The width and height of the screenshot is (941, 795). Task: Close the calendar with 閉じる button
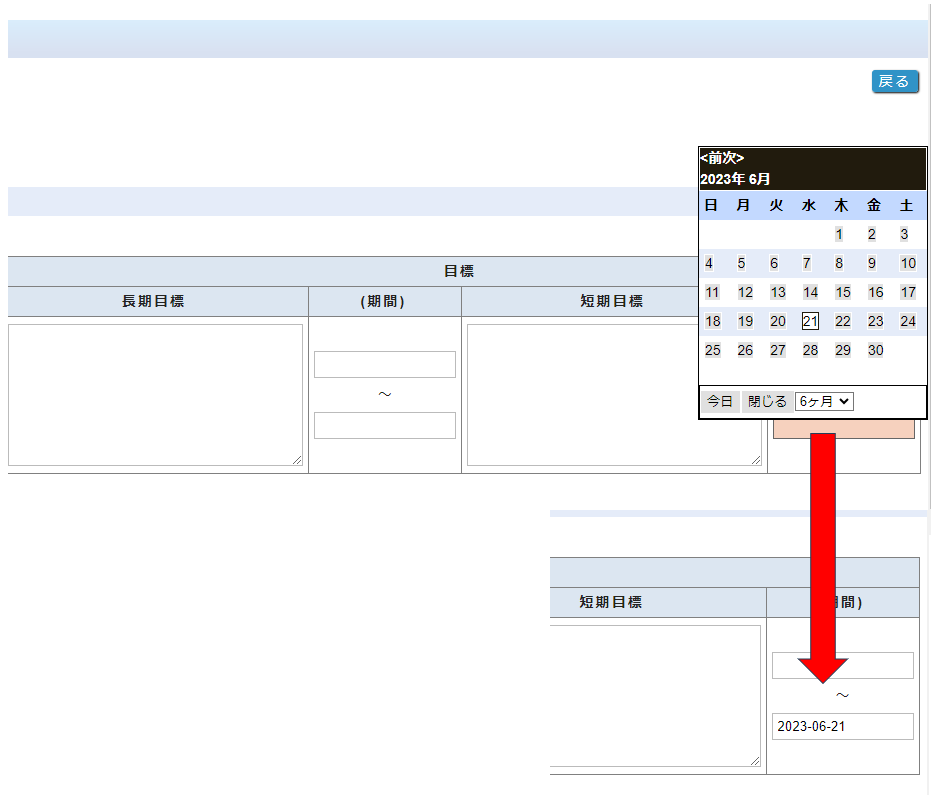(x=767, y=401)
